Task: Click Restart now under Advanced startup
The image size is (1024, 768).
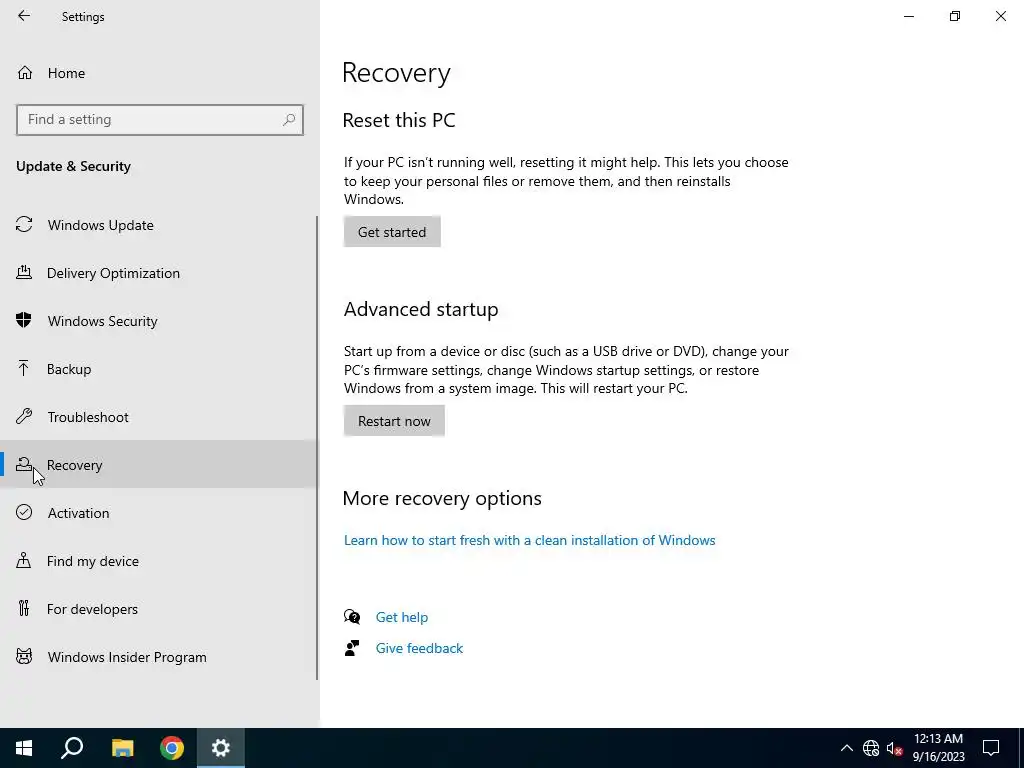Action: click(394, 421)
